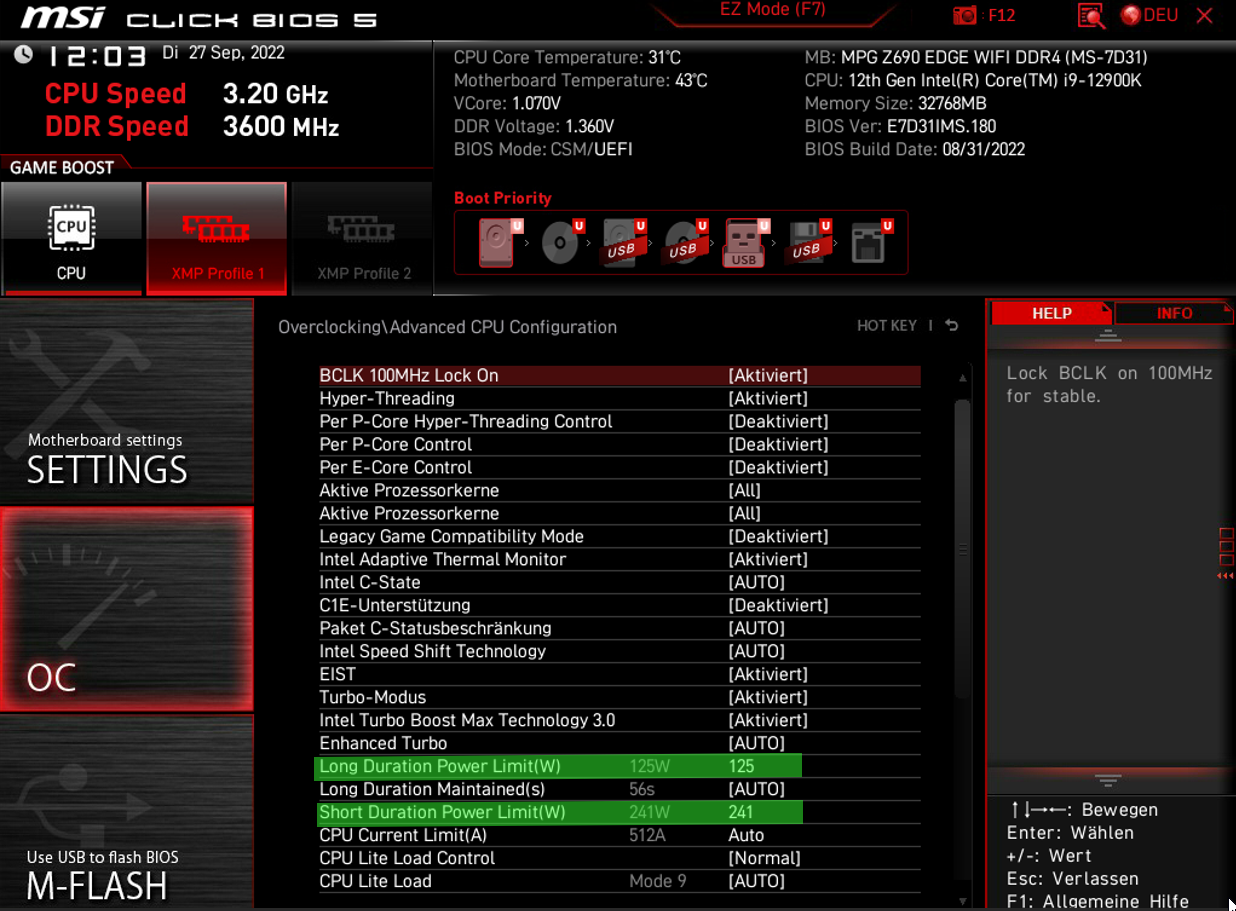Image resolution: width=1236 pixels, height=911 pixels.
Task: Change language with the DEU globe icon
Action: (x=1149, y=15)
